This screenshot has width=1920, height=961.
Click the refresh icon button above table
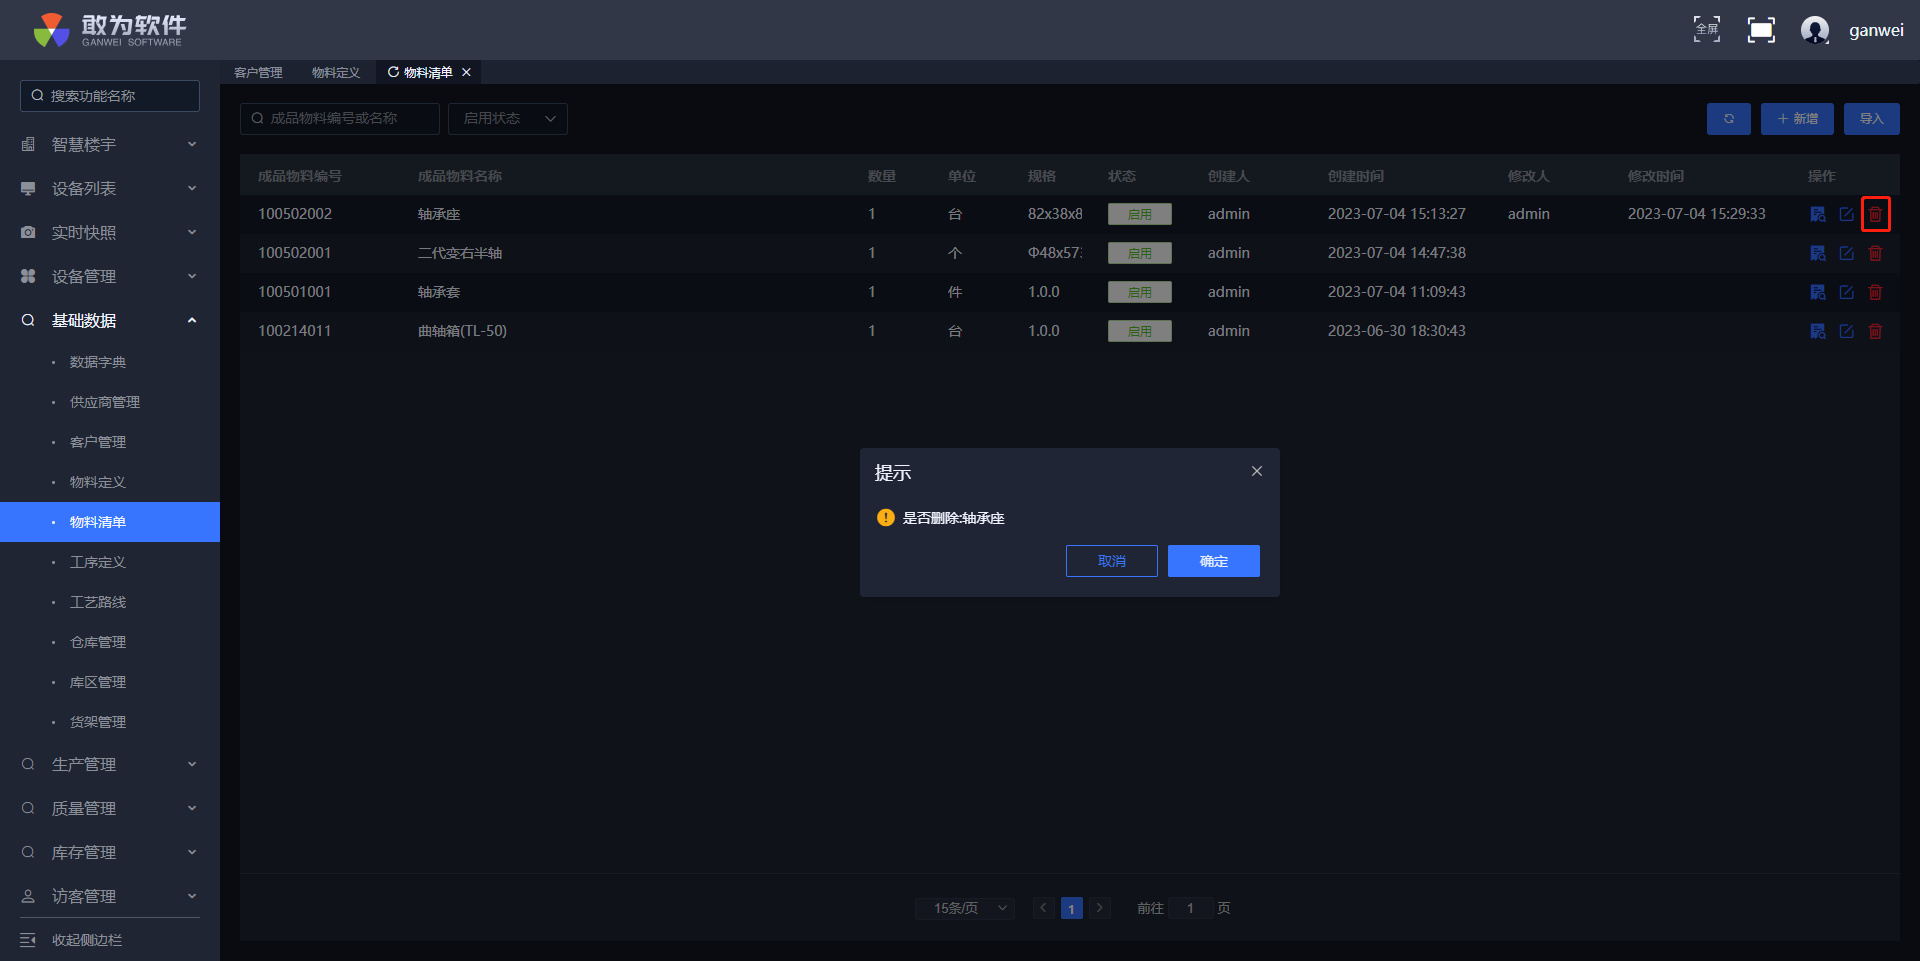(1728, 119)
